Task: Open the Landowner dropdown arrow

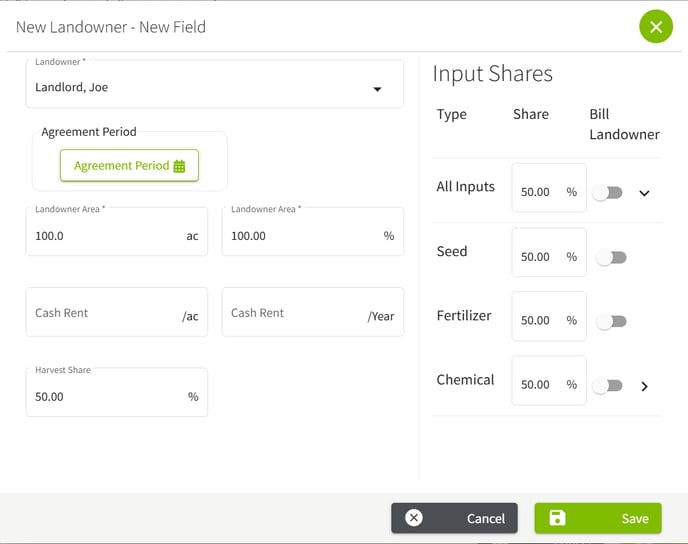Action: [377, 89]
